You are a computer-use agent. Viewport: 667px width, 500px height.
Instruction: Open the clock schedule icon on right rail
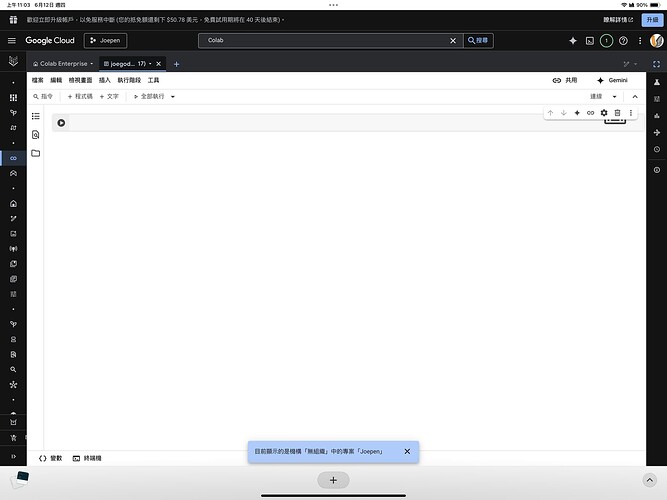pyautogui.click(x=657, y=149)
